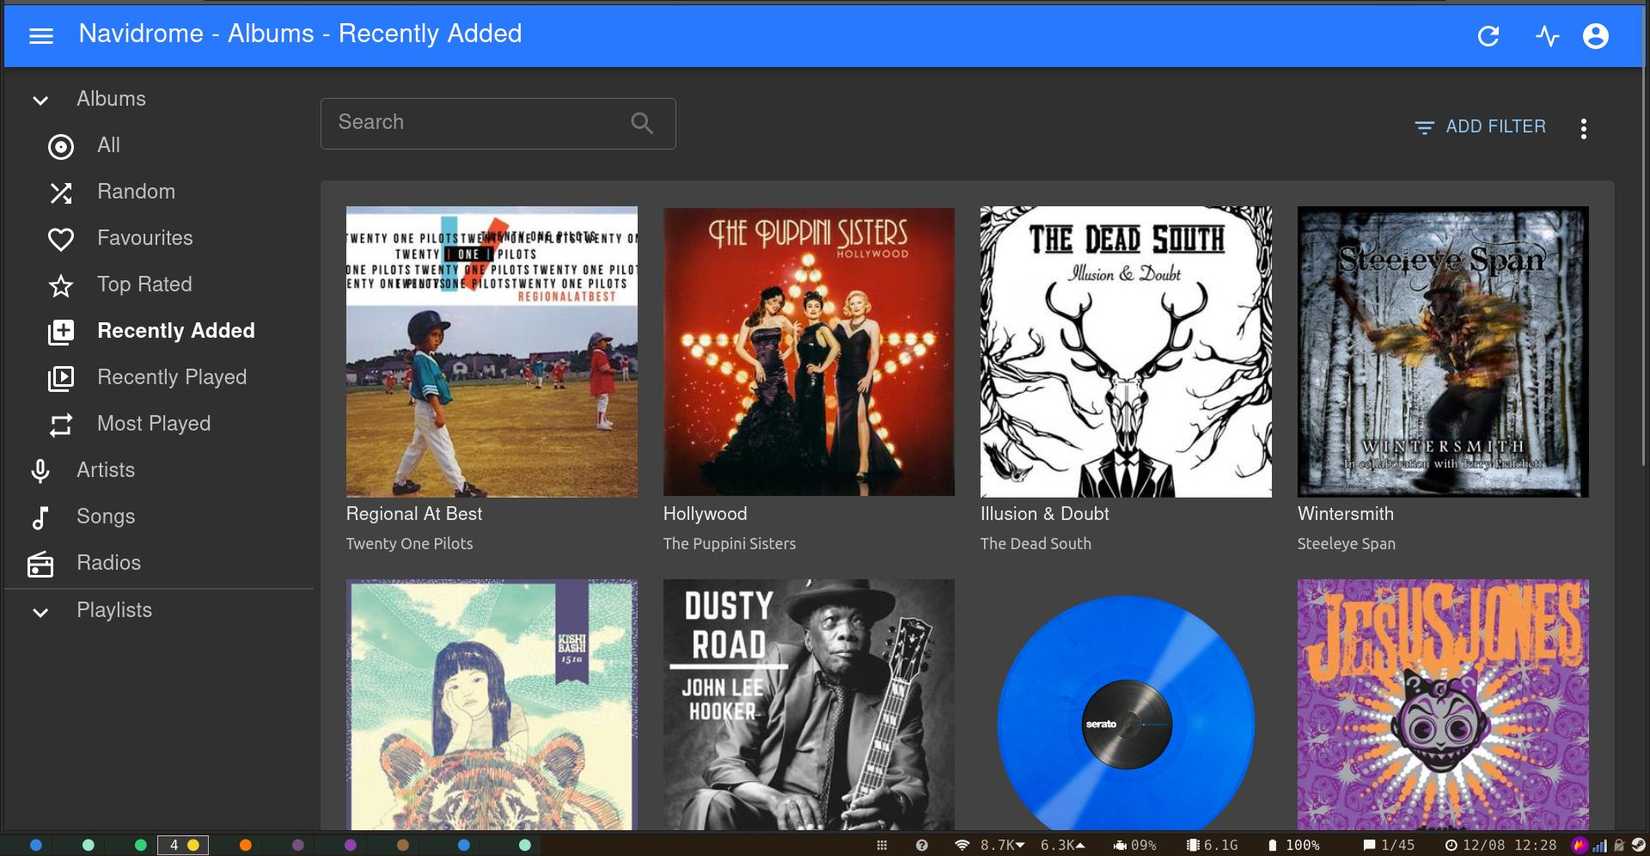This screenshot has width=1650, height=856.
Task: Click workspace 4 in the status bar
Action: click(x=183, y=846)
